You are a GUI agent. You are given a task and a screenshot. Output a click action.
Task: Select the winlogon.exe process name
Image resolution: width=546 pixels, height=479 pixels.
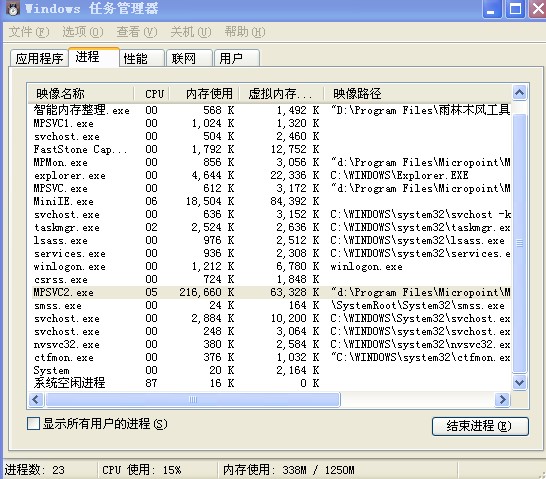tap(70, 267)
